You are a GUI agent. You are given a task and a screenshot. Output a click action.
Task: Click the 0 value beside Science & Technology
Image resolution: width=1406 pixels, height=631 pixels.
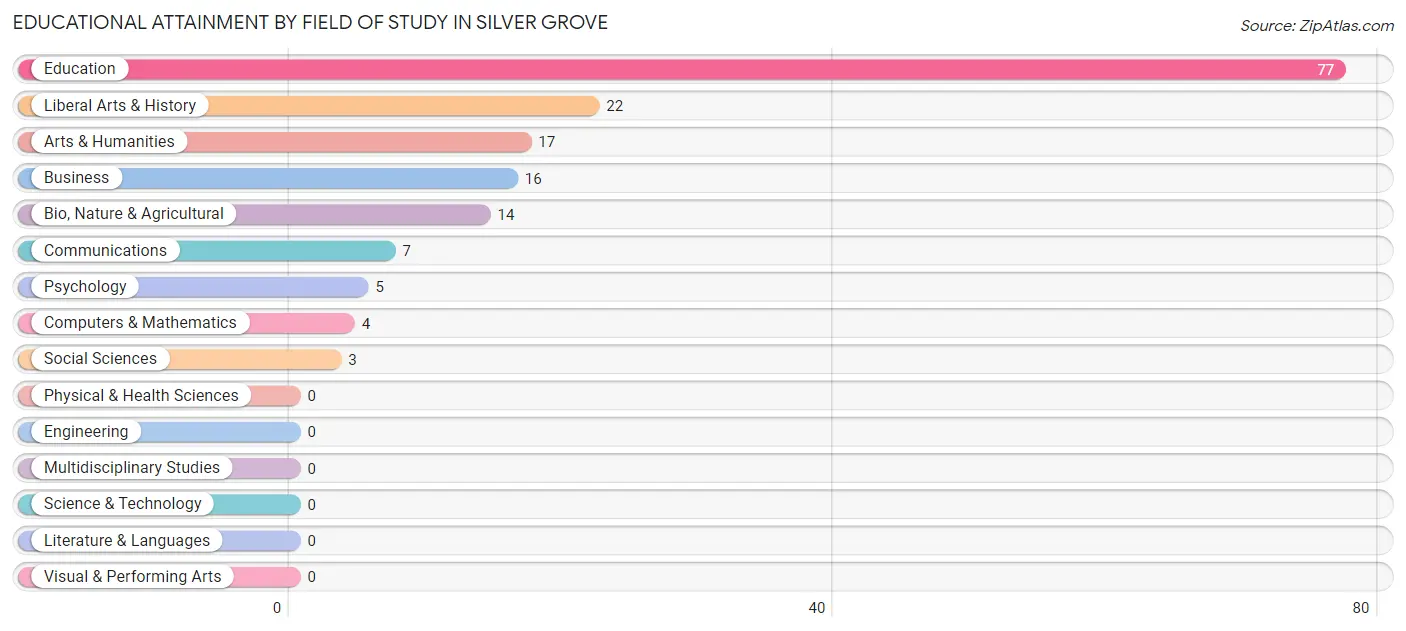point(312,505)
